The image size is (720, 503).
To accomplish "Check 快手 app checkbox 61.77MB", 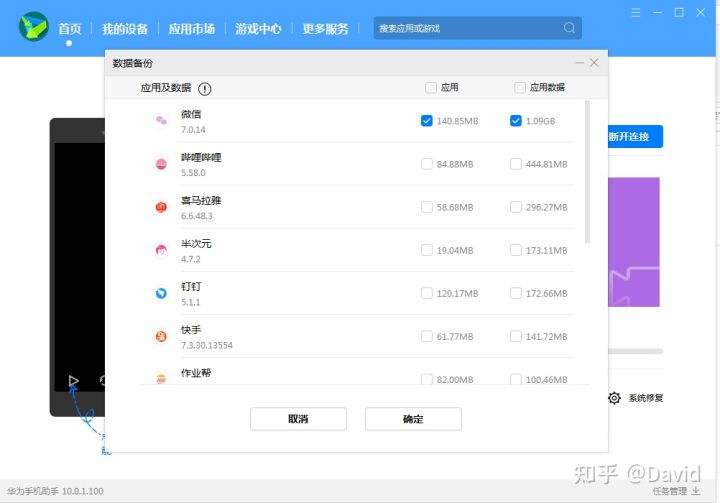I will tap(427, 336).
